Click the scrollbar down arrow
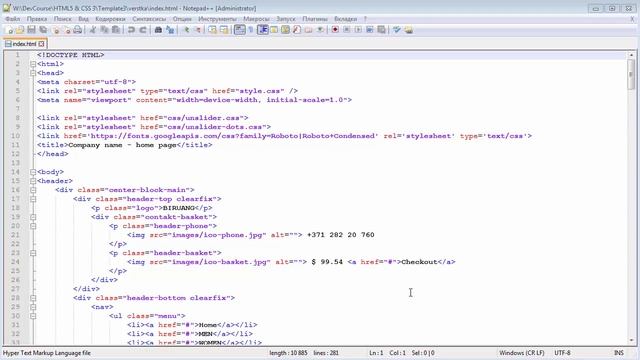 pos(631,340)
